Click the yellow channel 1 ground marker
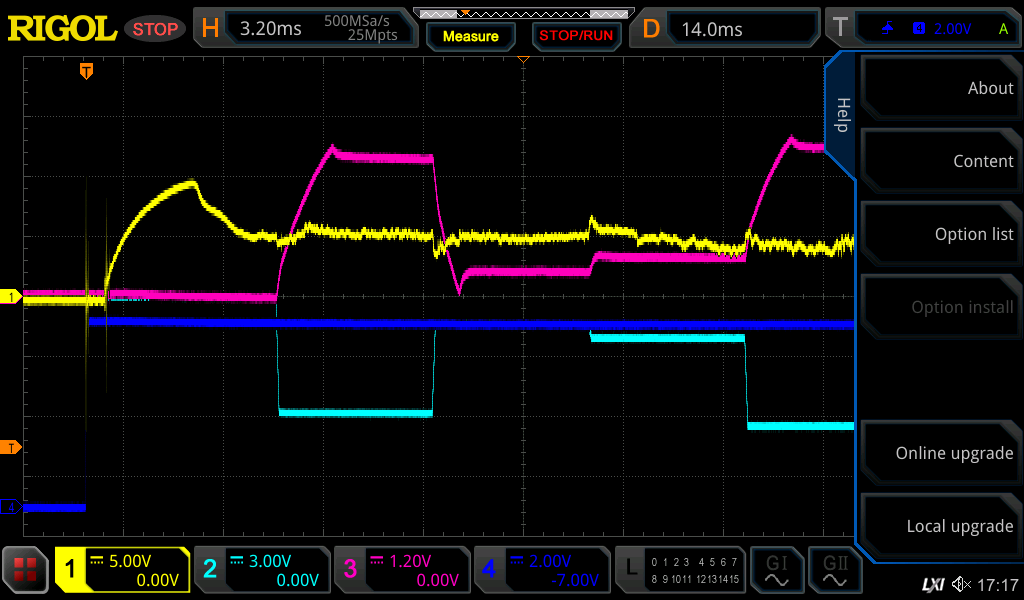1024x600 pixels. coord(11,297)
